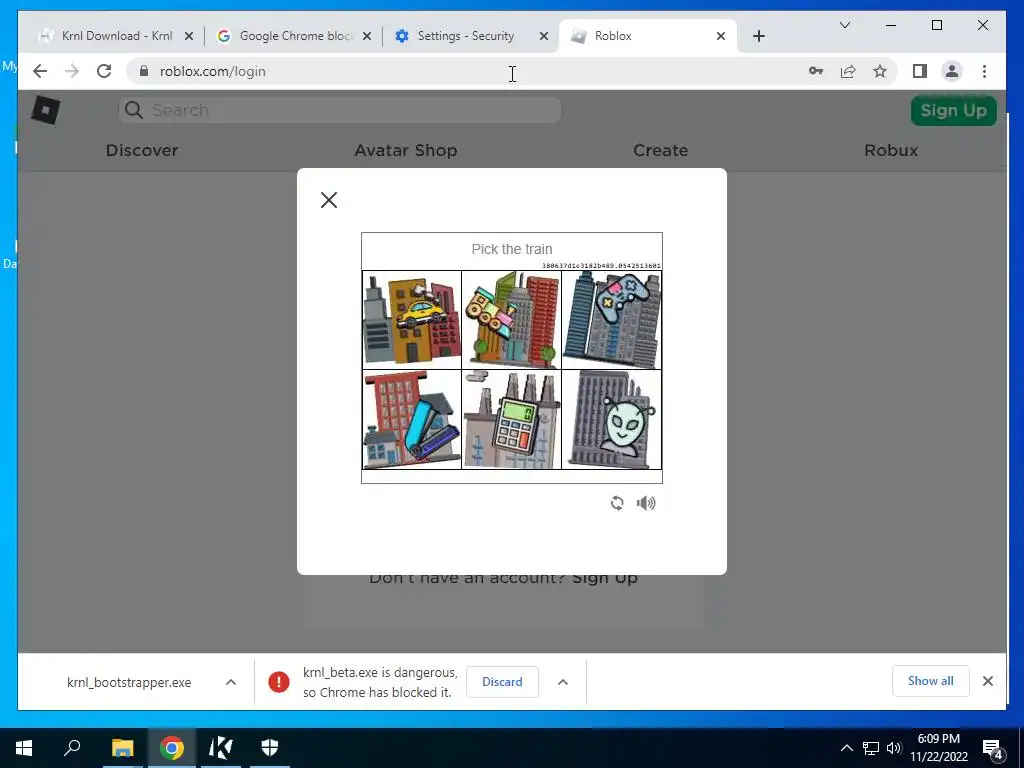This screenshot has width=1024, height=768.
Task: Close the Roblox tab
Action: 721,36
